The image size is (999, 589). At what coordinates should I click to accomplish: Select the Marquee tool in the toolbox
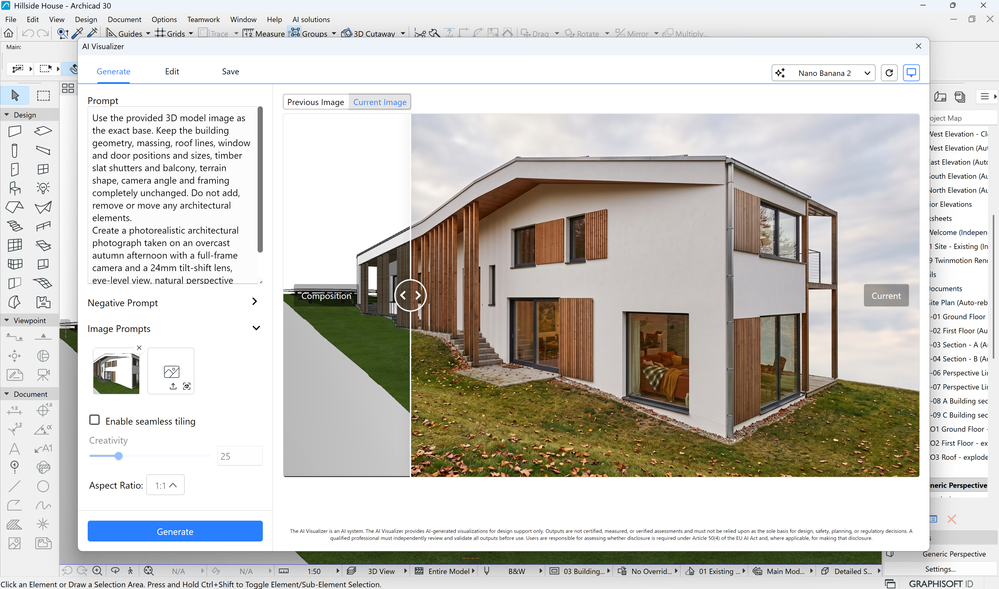(x=43, y=96)
